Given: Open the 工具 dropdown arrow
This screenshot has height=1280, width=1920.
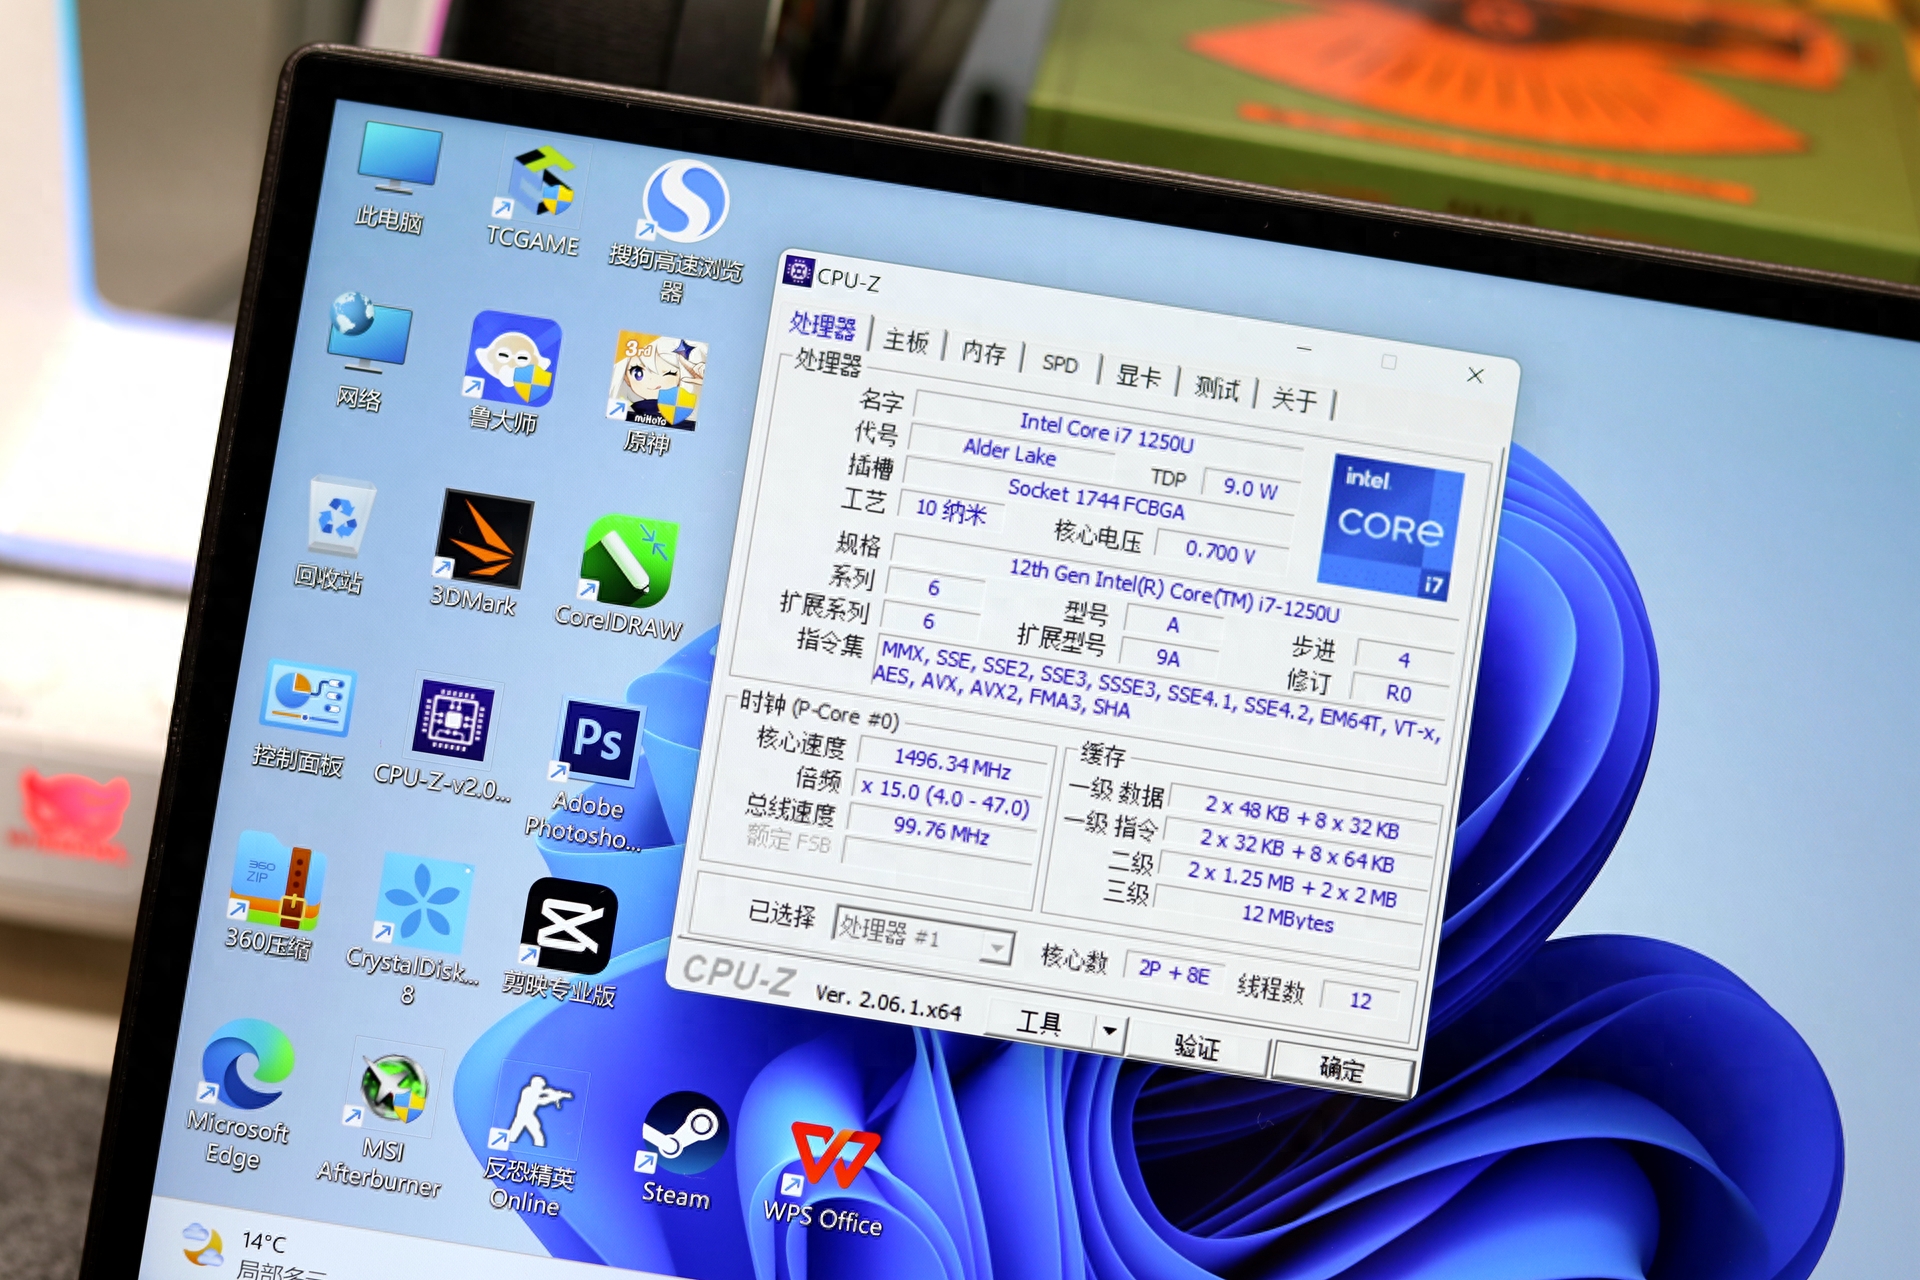Looking at the screenshot, I should pos(1109,1030).
